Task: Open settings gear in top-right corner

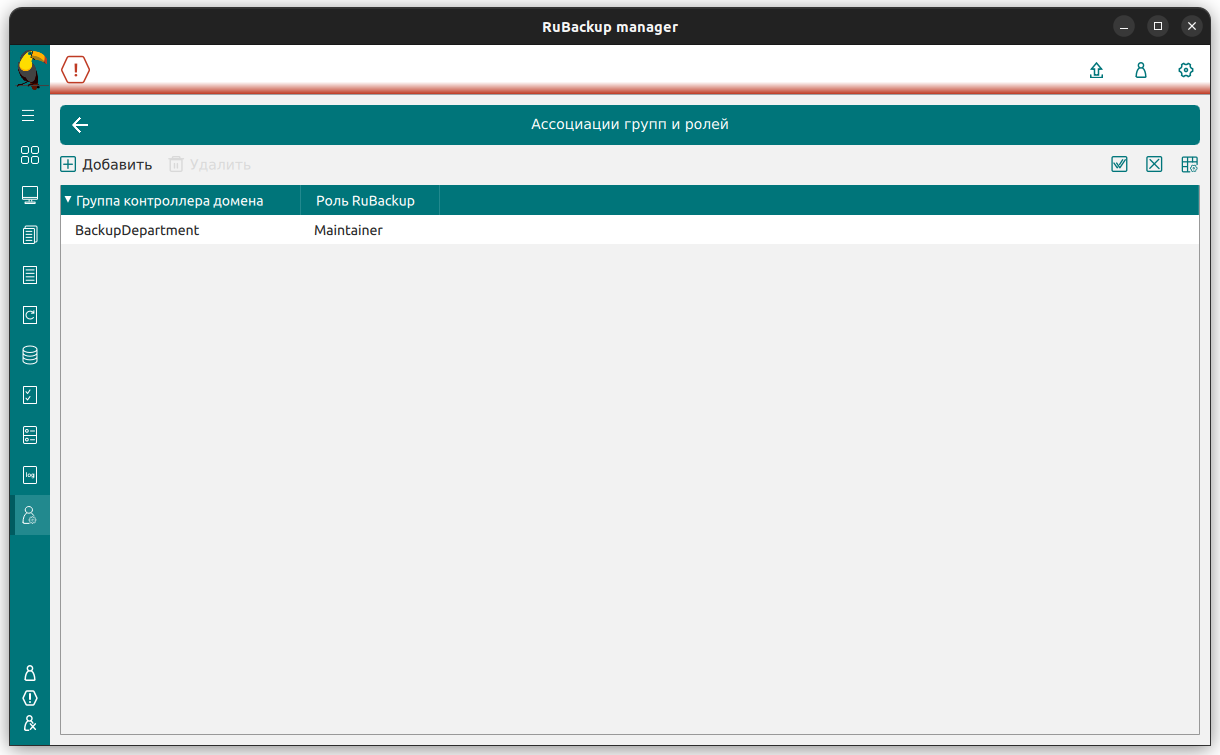Action: pyautogui.click(x=1186, y=70)
